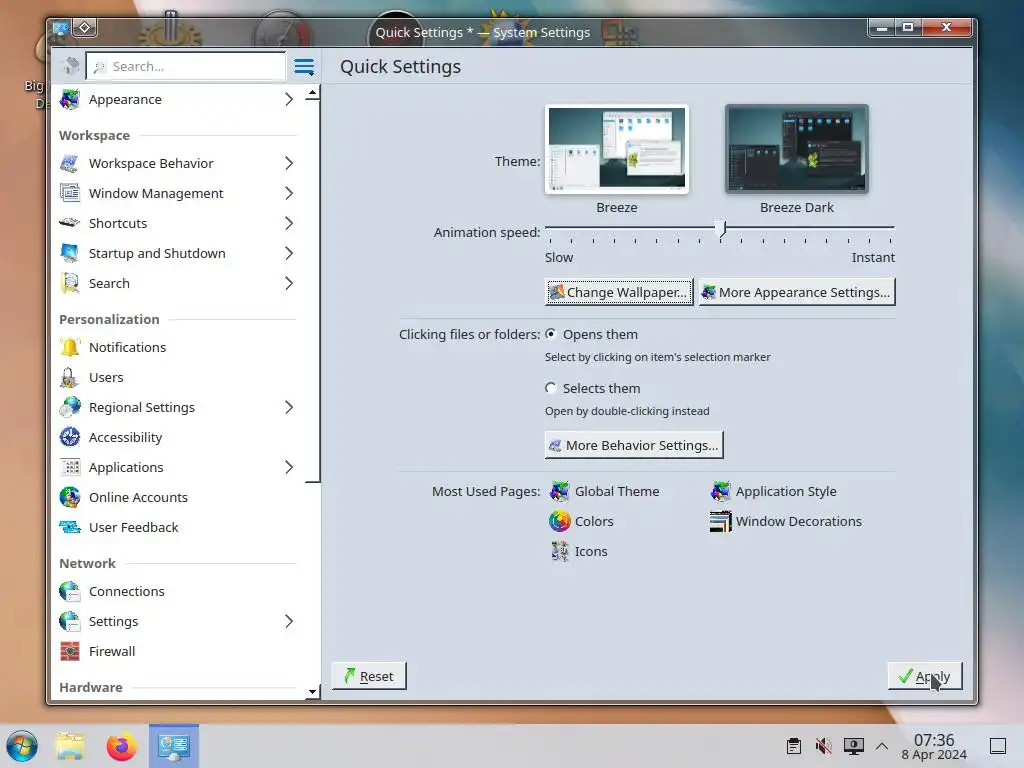Image resolution: width=1024 pixels, height=768 pixels.
Task: Click the clipboard tray icon
Action: [x=794, y=746]
